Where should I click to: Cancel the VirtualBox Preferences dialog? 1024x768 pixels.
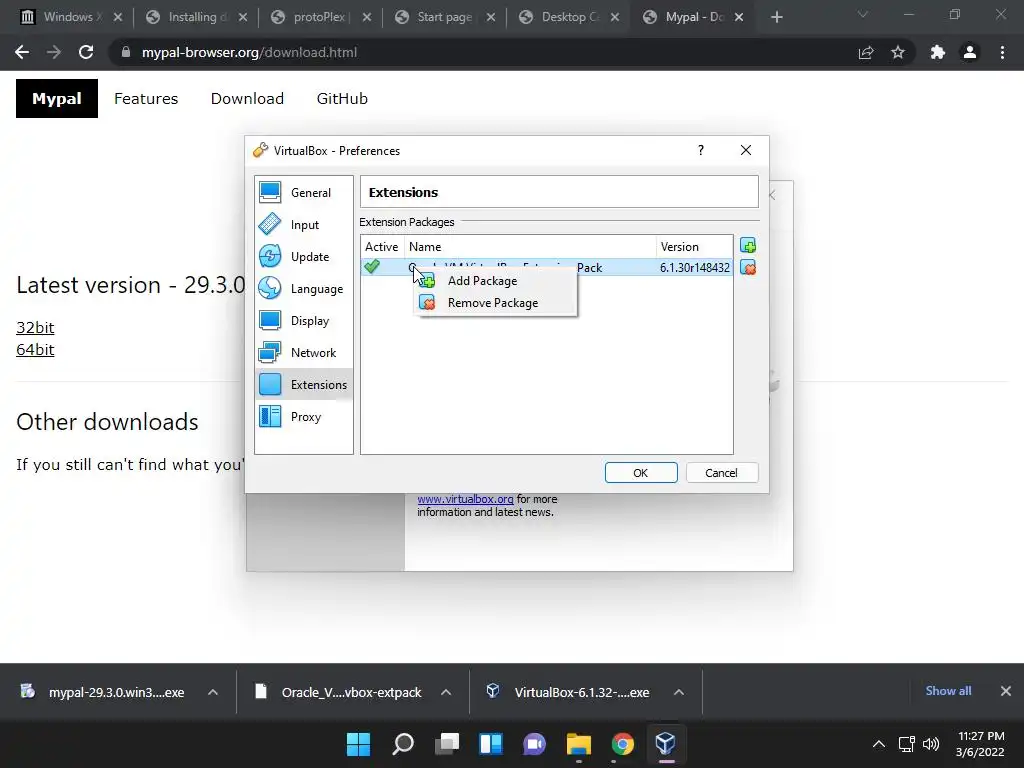click(x=722, y=473)
